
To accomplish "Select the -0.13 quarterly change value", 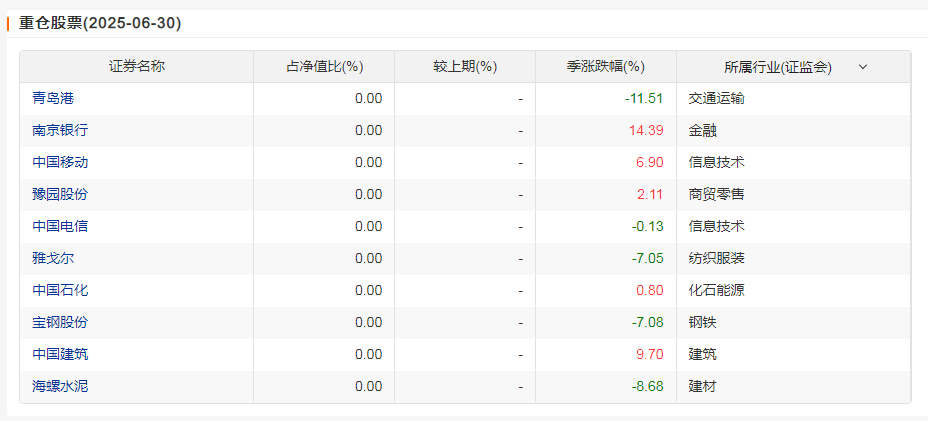I will pyautogui.click(x=647, y=226).
